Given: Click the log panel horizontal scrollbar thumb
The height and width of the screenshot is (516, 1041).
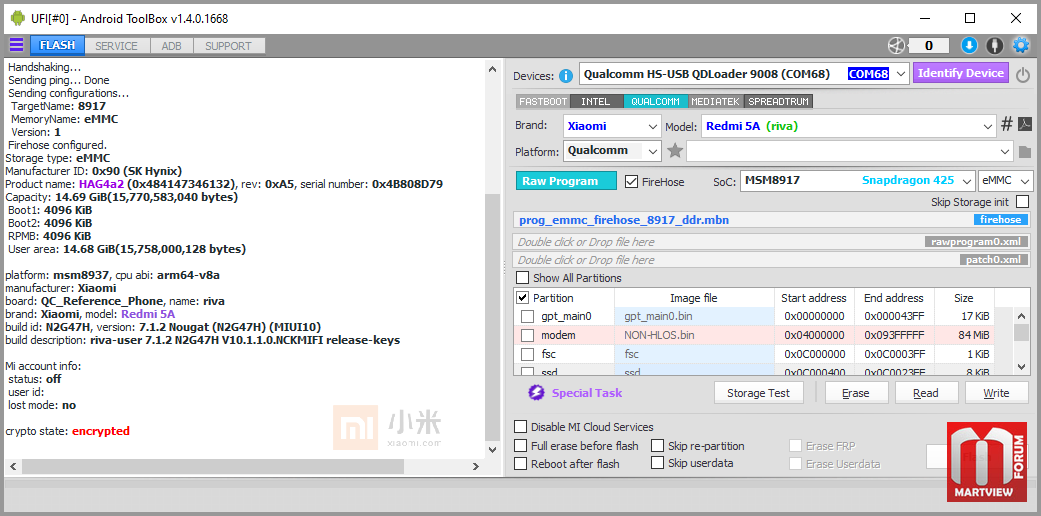Looking at the screenshot, I should click(212, 466).
